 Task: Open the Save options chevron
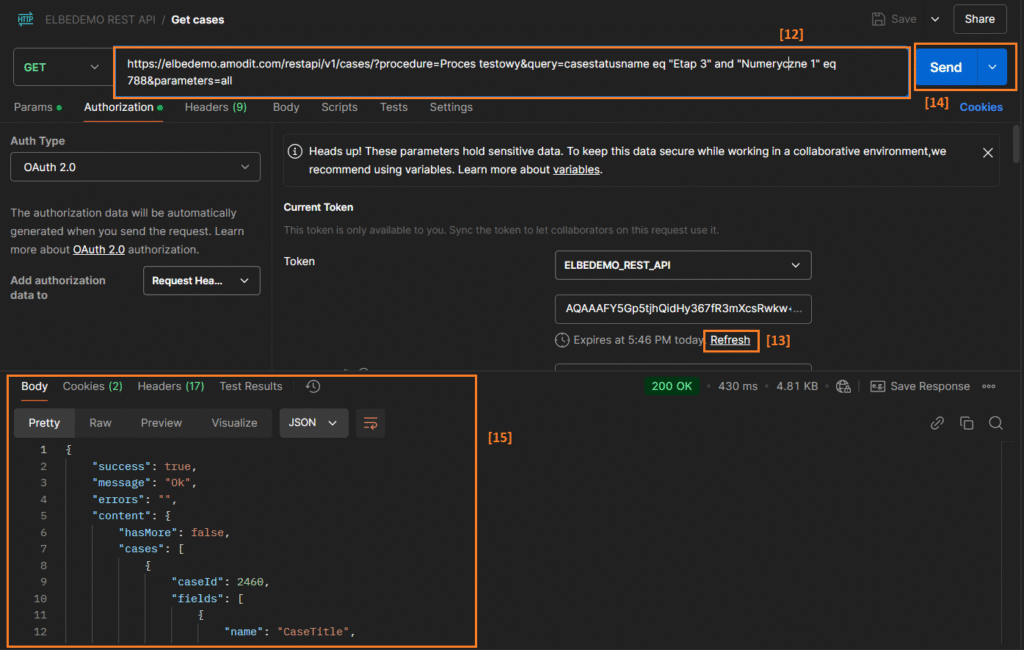point(935,19)
